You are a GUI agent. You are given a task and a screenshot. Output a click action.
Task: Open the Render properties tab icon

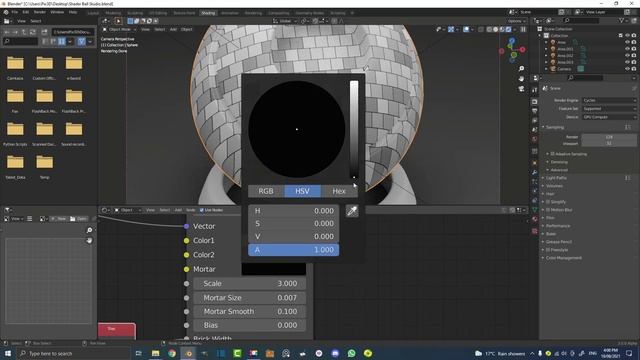(535, 101)
